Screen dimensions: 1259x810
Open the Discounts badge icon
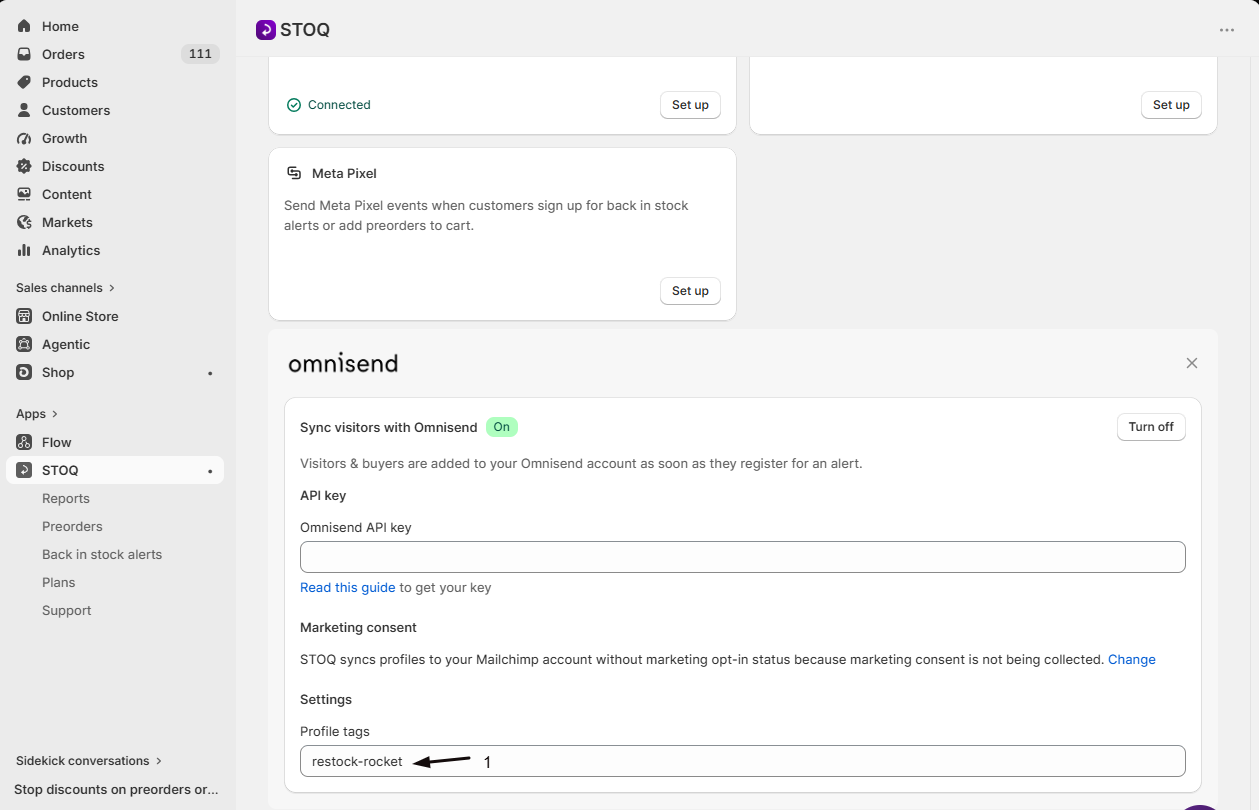pos(24,166)
